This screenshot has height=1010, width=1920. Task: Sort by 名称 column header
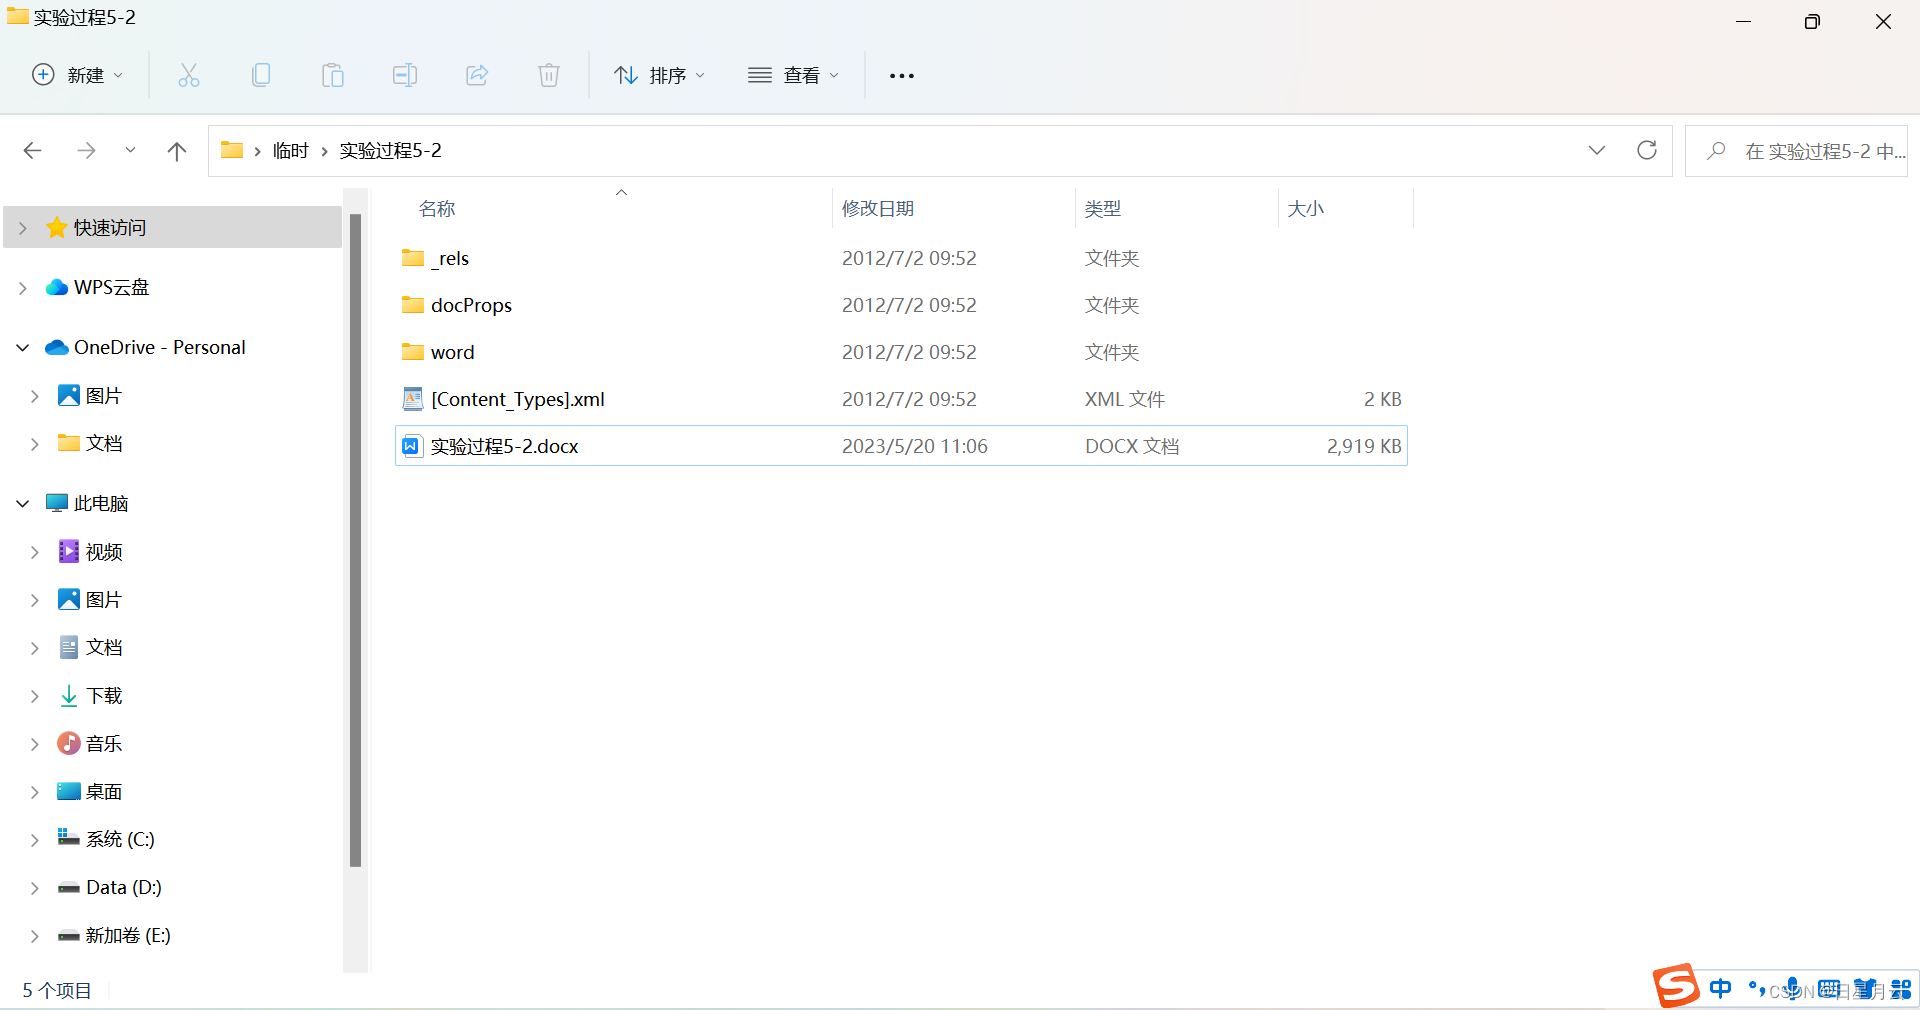(437, 208)
